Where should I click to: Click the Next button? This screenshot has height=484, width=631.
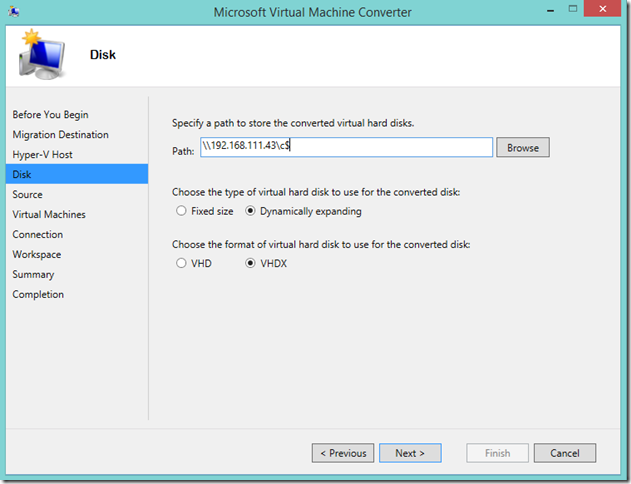[x=410, y=453]
